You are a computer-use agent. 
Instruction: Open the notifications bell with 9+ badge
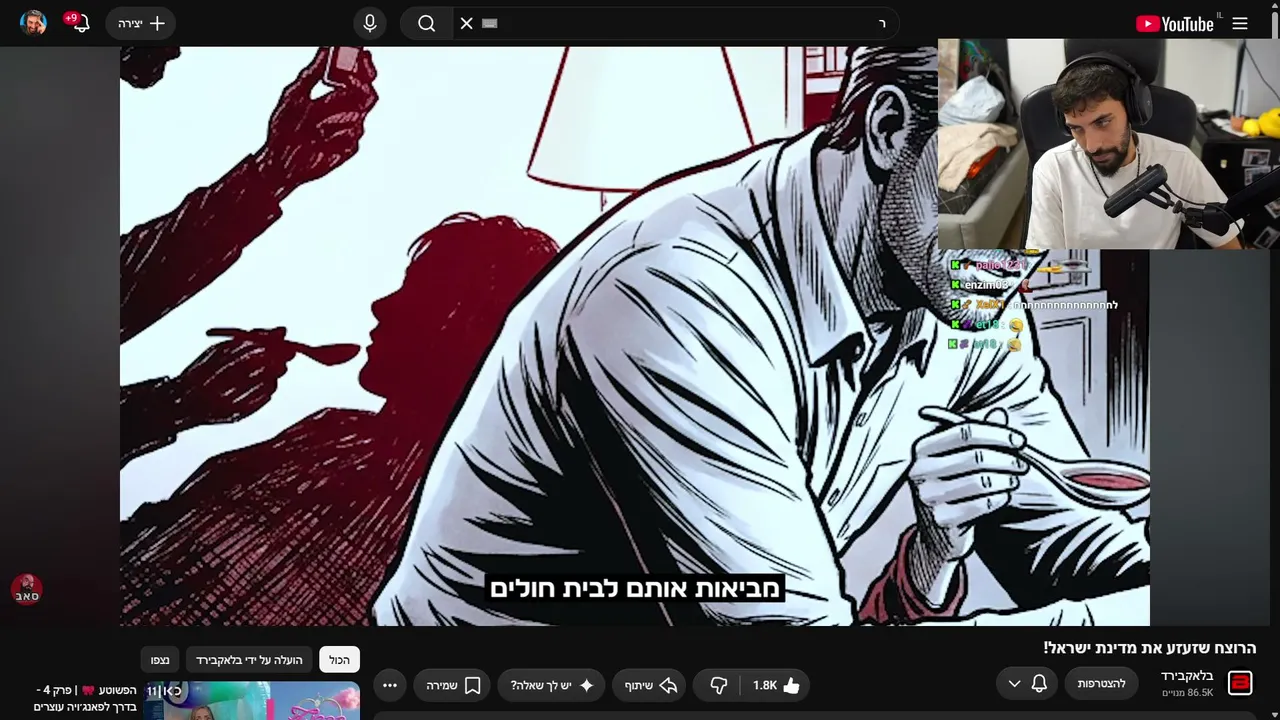(x=79, y=23)
